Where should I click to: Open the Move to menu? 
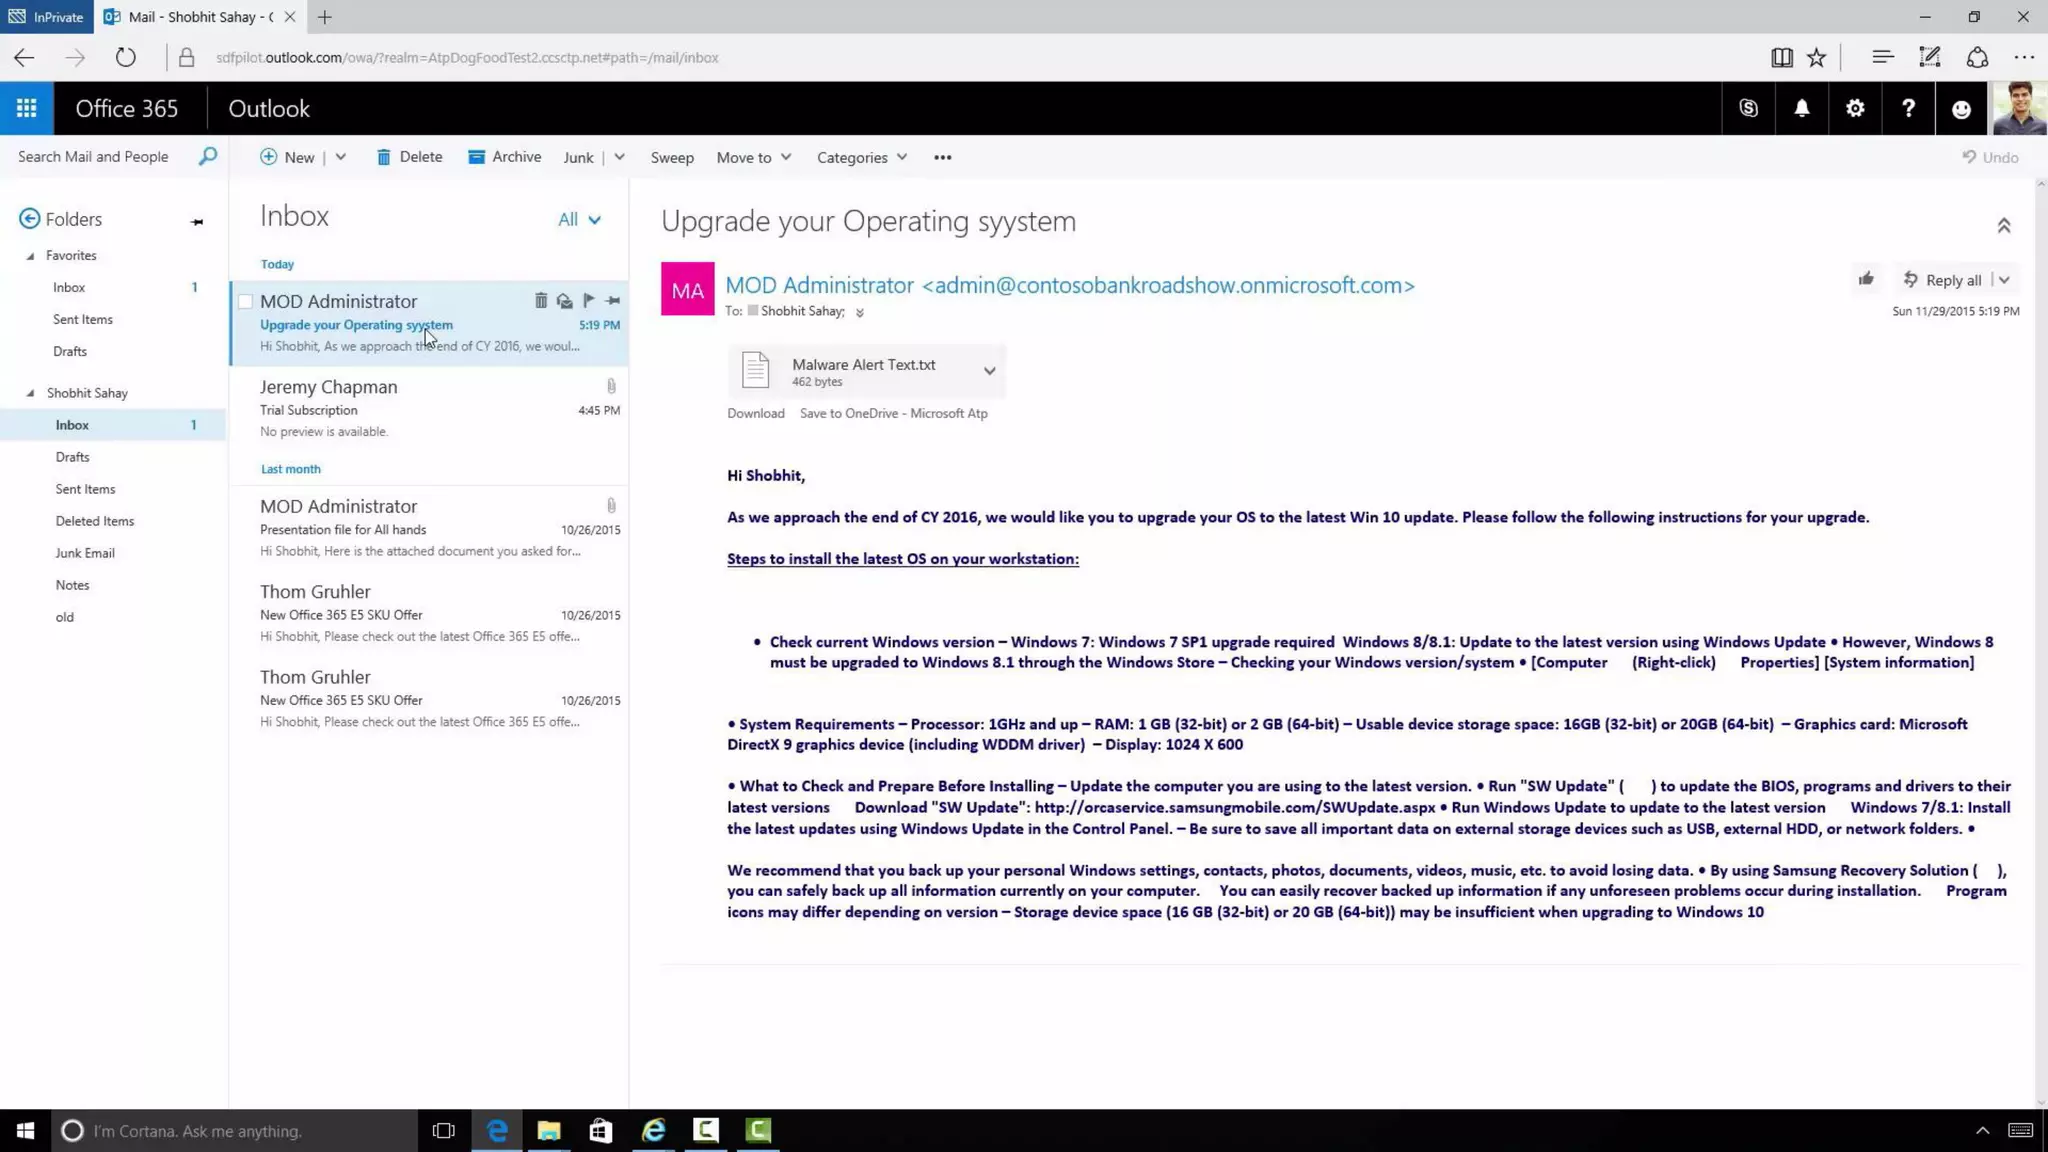(x=754, y=157)
